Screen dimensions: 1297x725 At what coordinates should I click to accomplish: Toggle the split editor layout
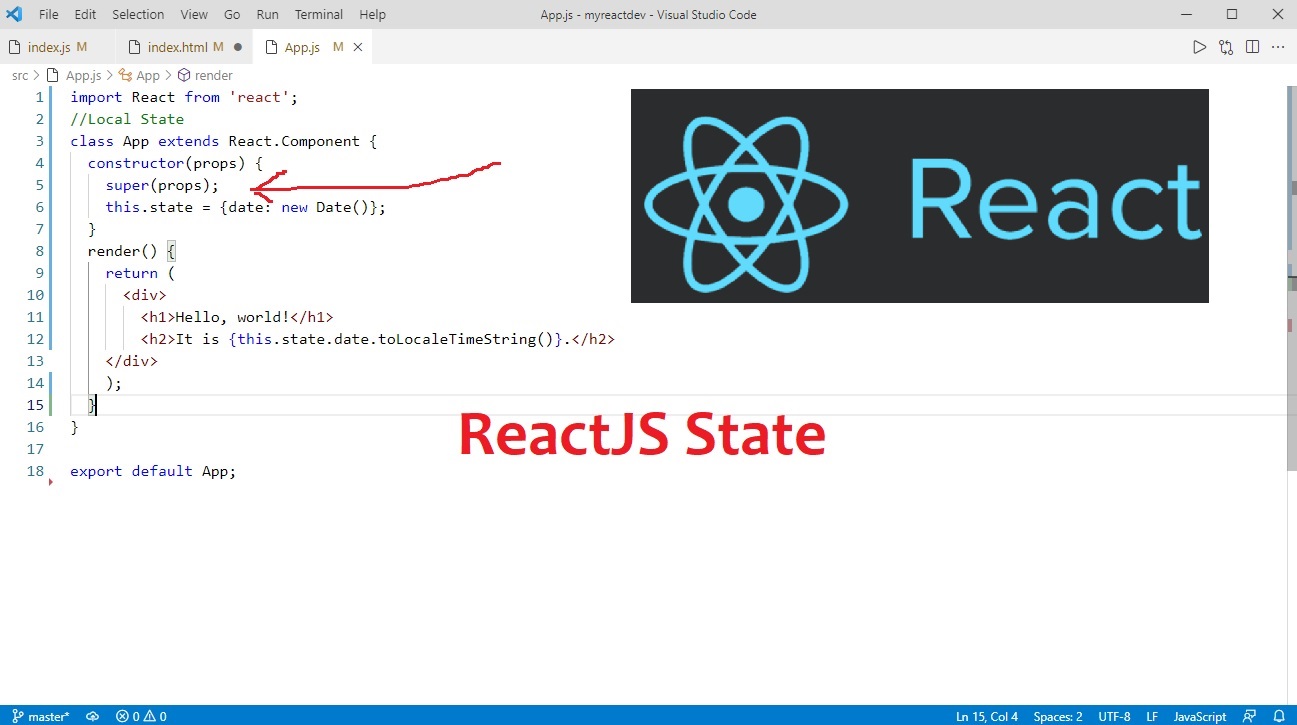1252,46
